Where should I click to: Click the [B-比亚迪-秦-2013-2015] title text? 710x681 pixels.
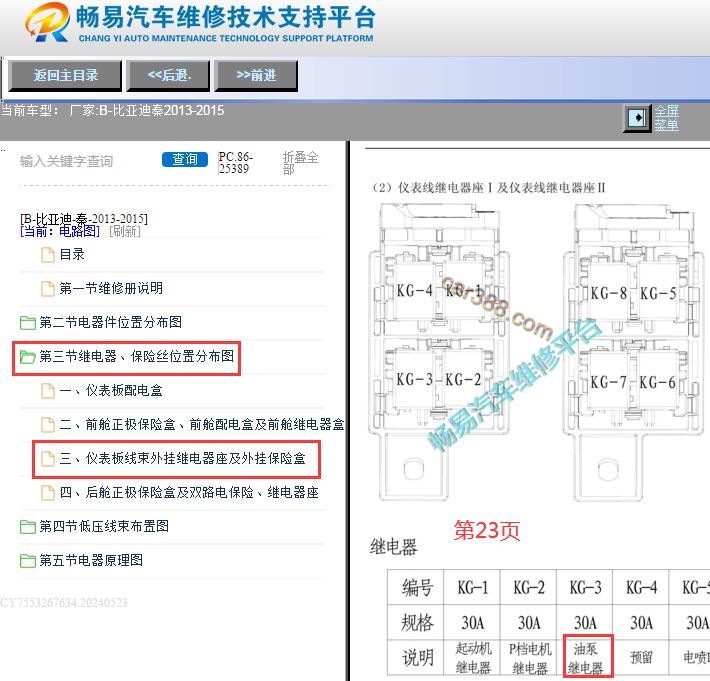[x=84, y=219]
